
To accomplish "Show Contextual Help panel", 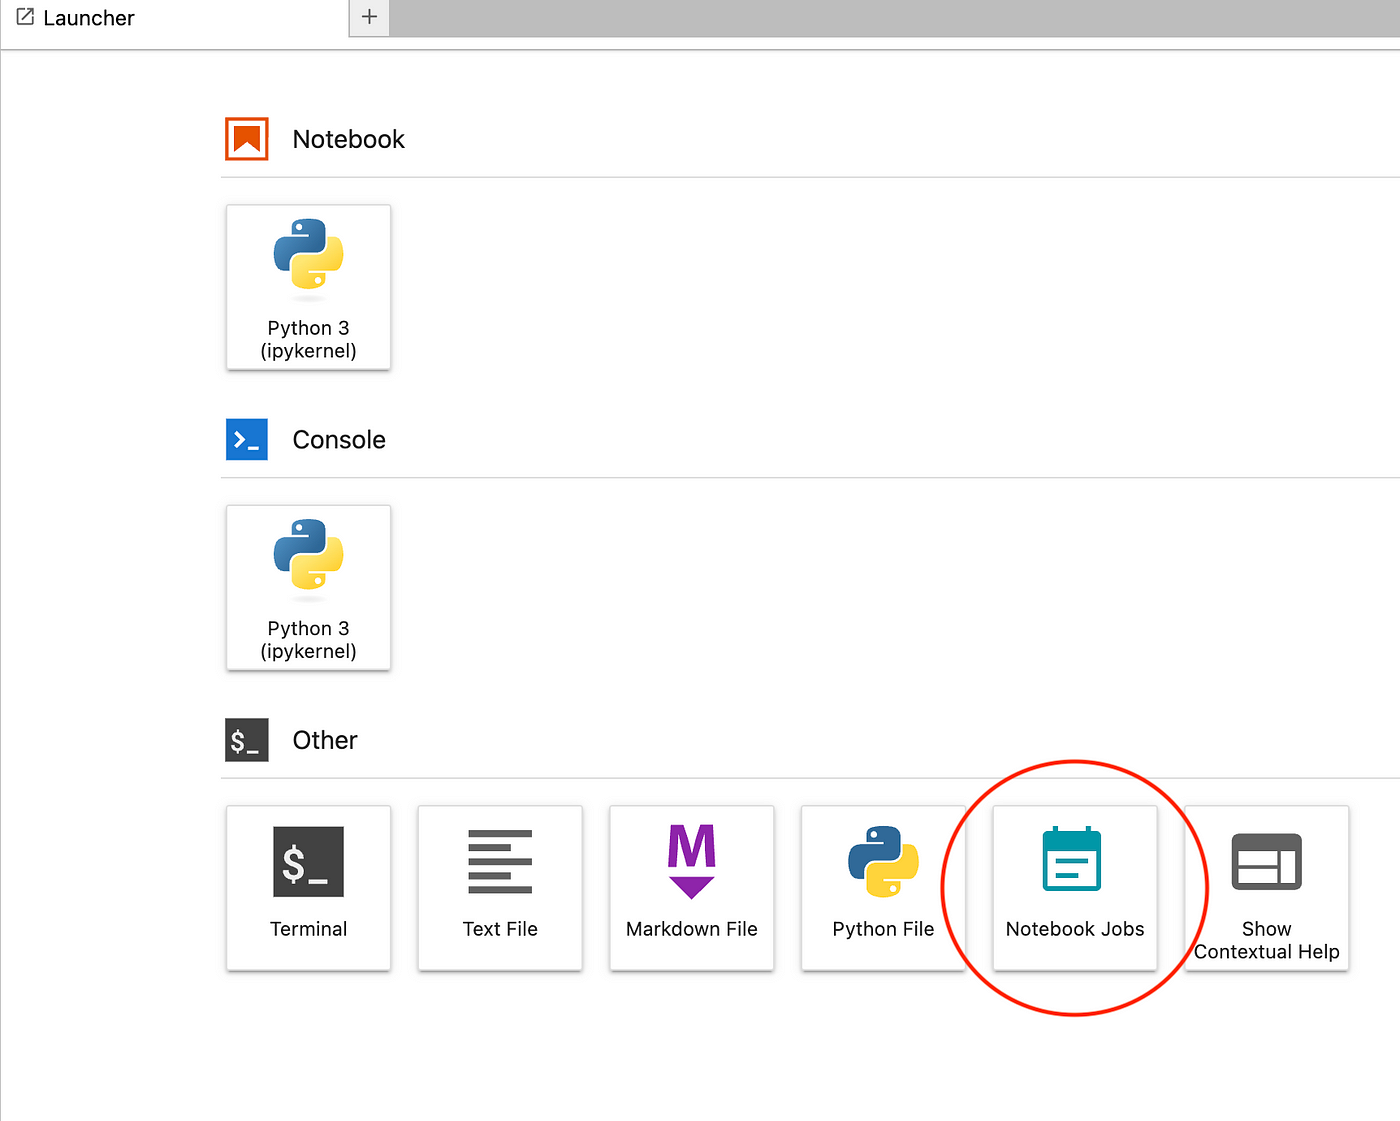I will (x=1267, y=887).
